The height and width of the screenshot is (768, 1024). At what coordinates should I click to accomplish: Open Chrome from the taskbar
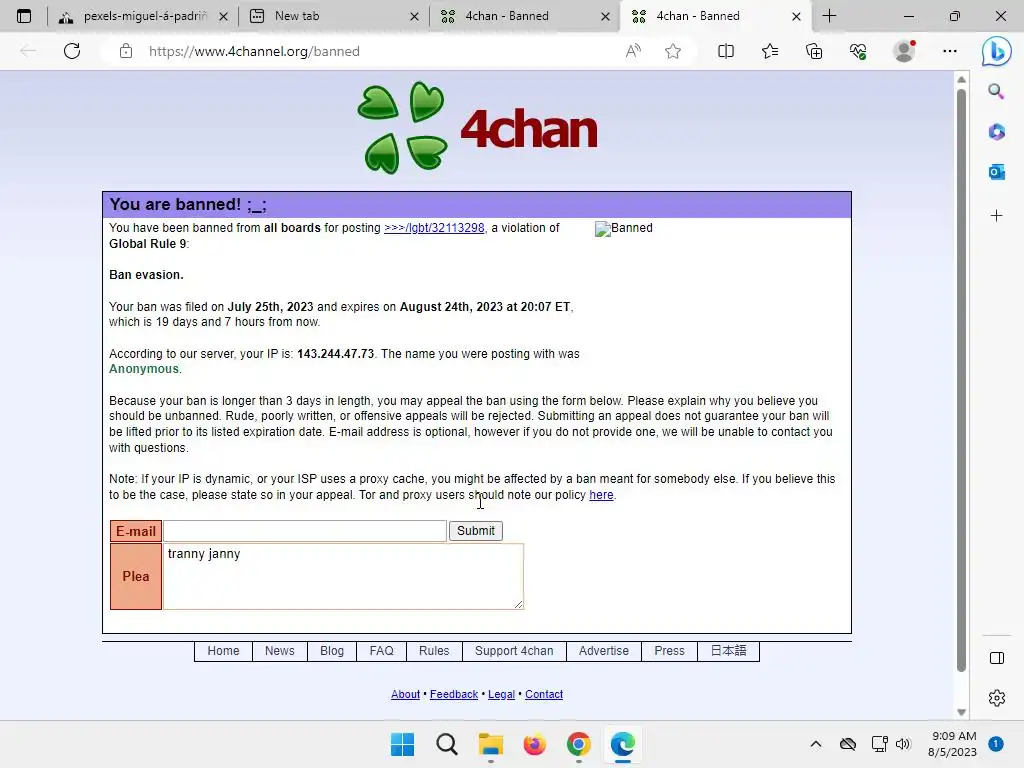[x=579, y=744]
